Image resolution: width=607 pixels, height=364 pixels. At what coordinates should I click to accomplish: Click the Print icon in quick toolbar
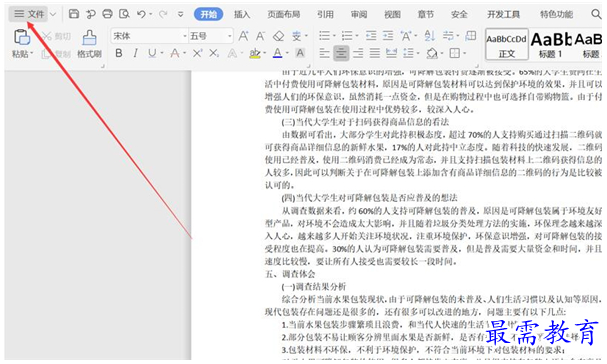point(107,14)
